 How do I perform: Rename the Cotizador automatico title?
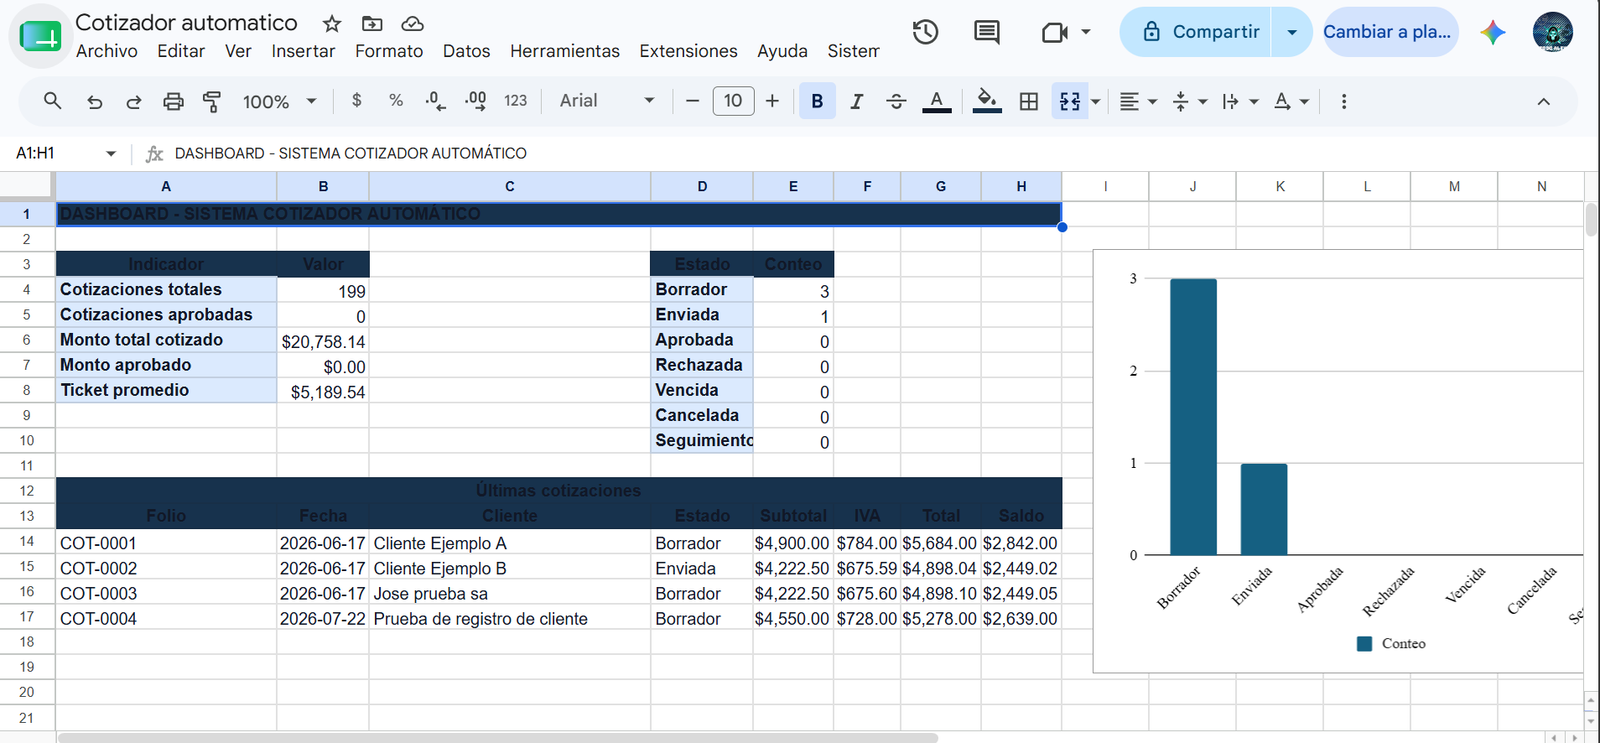point(187,22)
